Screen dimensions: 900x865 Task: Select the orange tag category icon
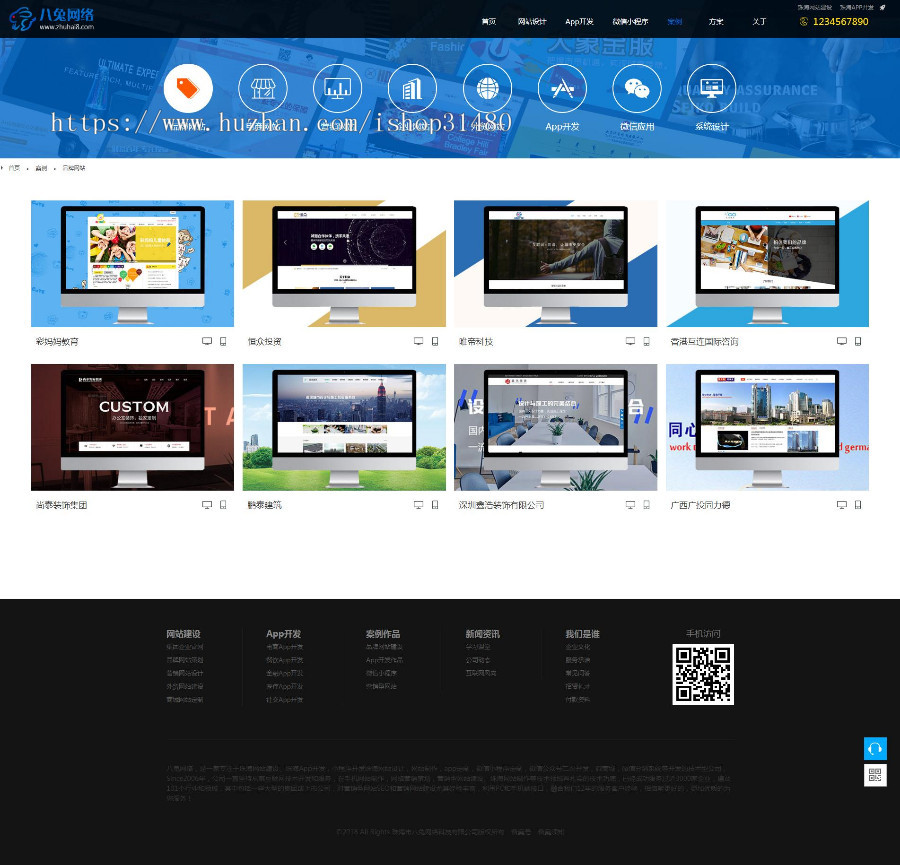(x=188, y=88)
